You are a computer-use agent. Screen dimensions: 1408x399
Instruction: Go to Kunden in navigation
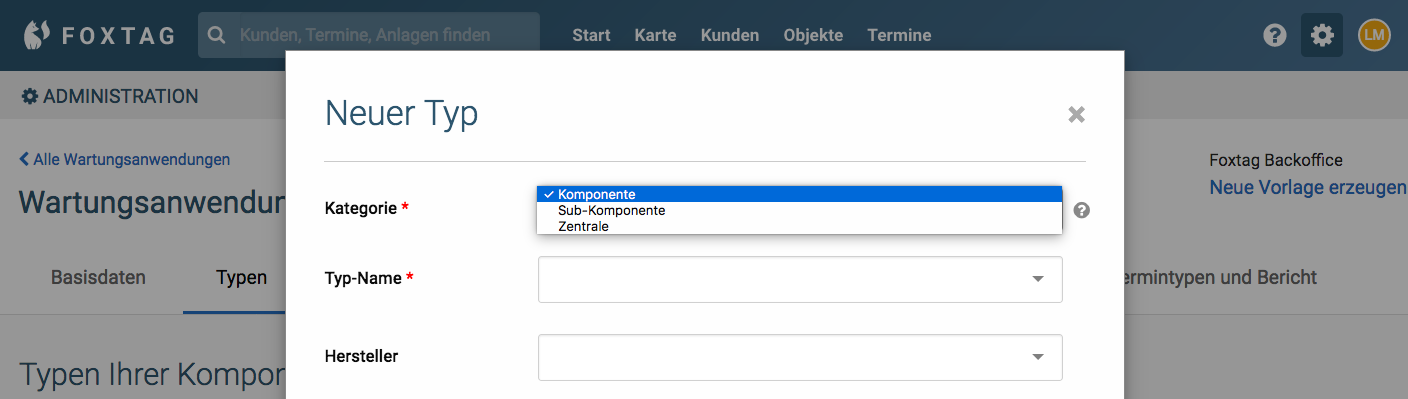pyautogui.click(x=730, y=35)
